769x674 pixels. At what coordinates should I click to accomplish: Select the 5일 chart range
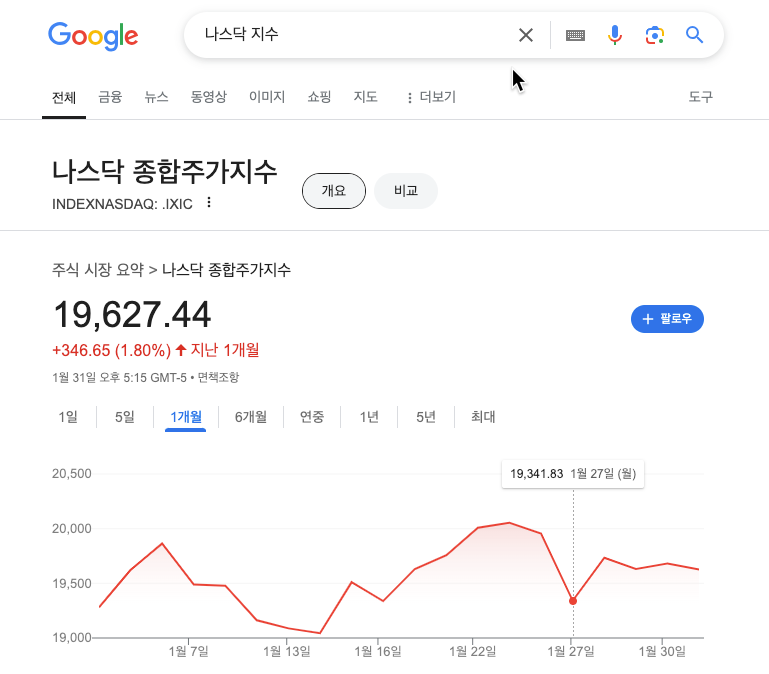coord(125,417)
